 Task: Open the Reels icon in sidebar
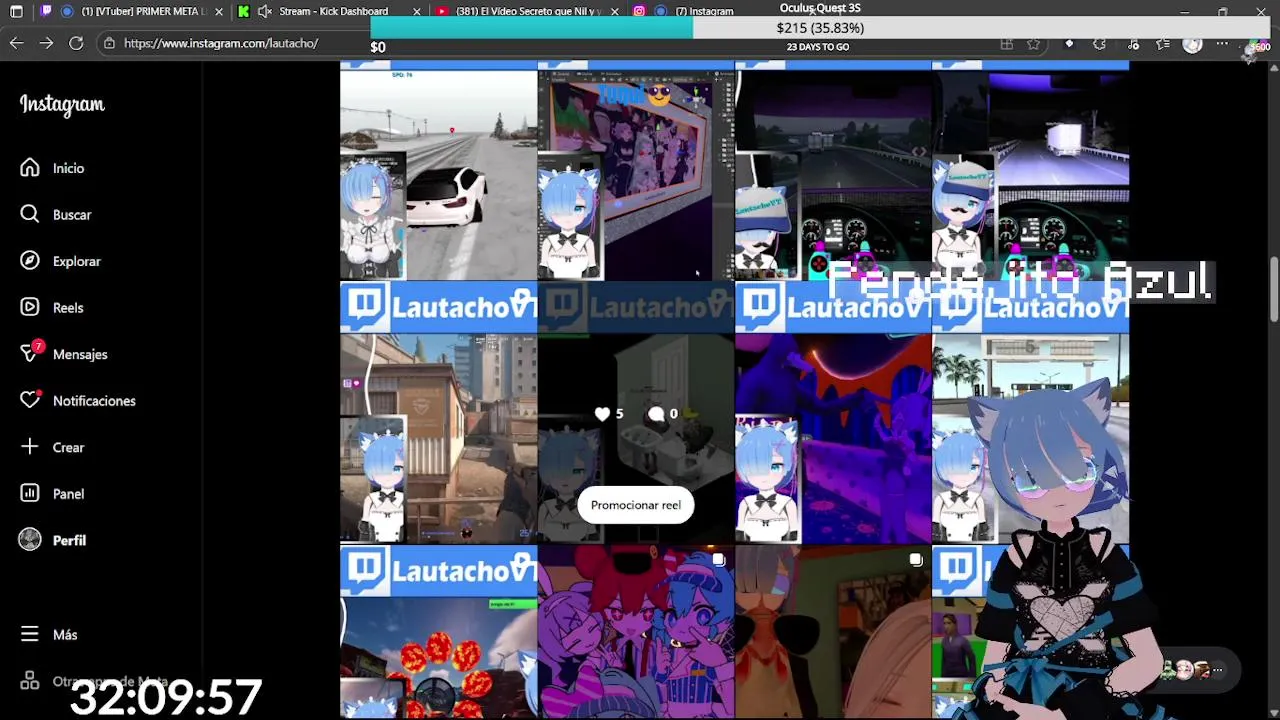pos(30,307)
